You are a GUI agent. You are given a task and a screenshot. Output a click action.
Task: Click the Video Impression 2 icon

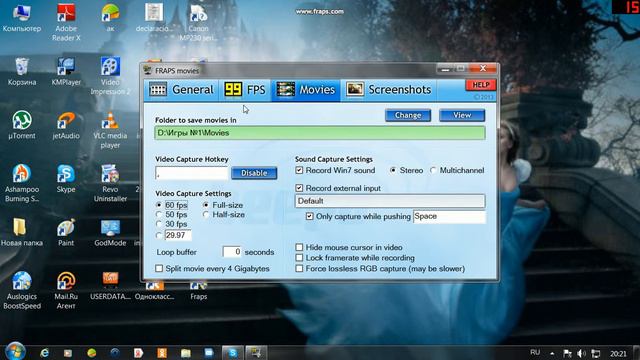110,76
